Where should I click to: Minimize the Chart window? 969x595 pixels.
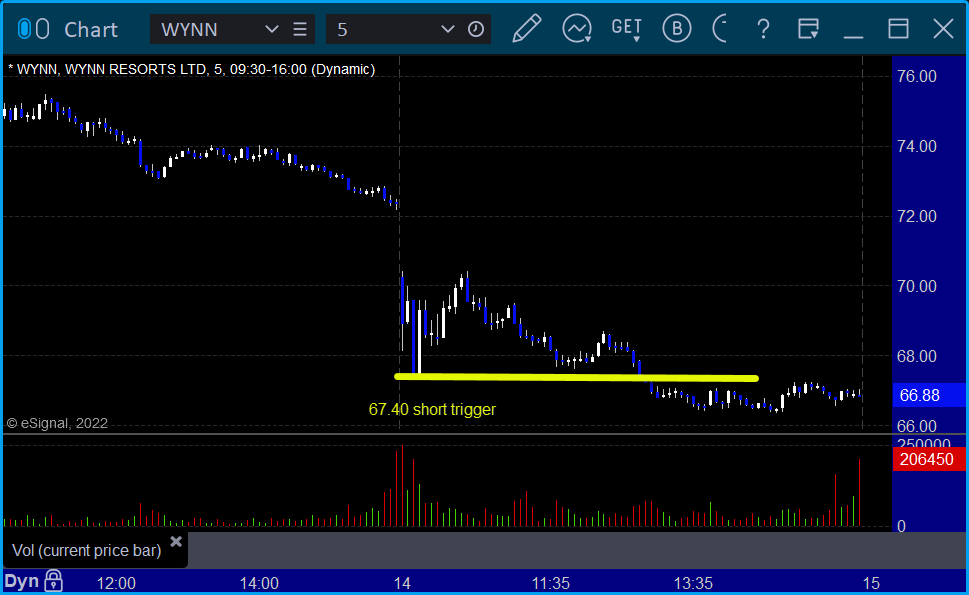[853, 36]
